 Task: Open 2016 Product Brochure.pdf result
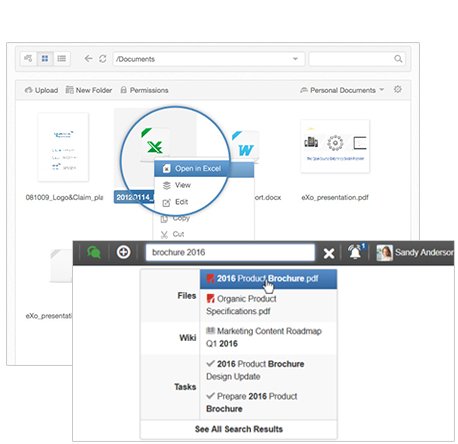click(x=268, y=279)
